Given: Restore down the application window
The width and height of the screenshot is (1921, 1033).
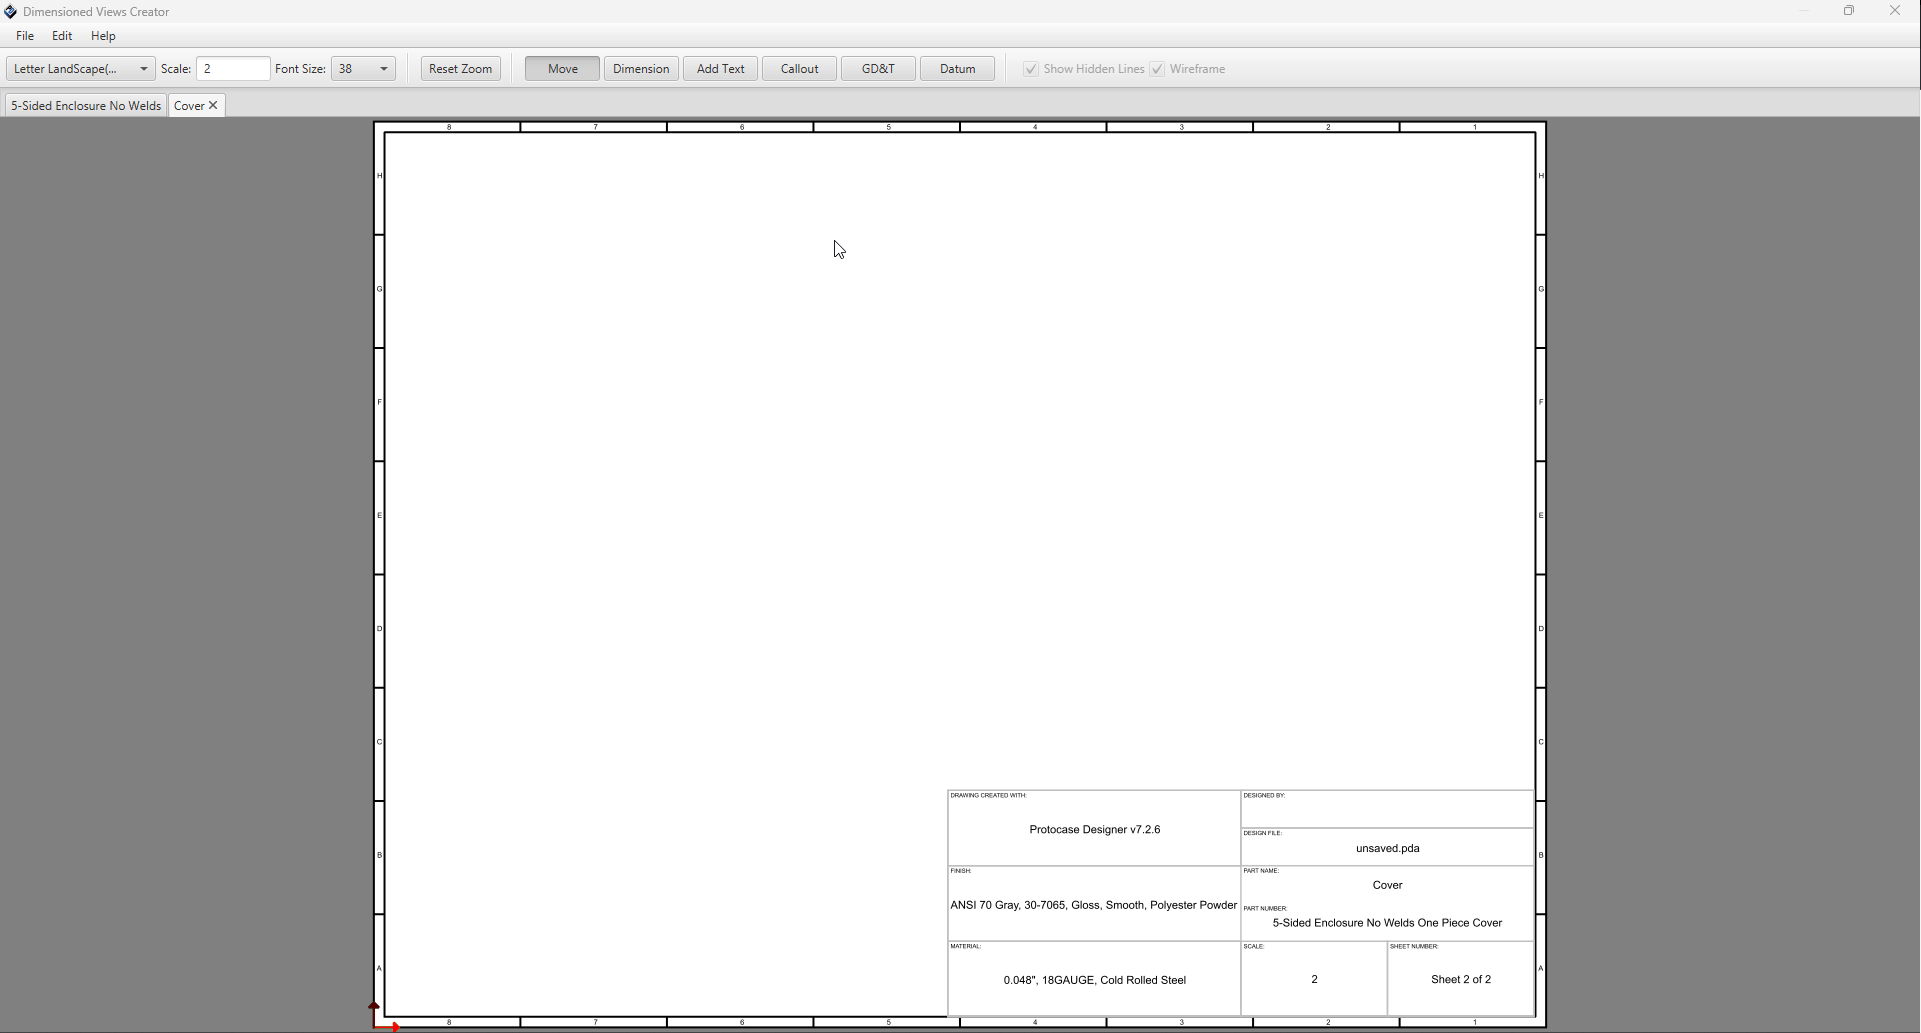Looking at the screenshot, I should [x=1849, y=11].
